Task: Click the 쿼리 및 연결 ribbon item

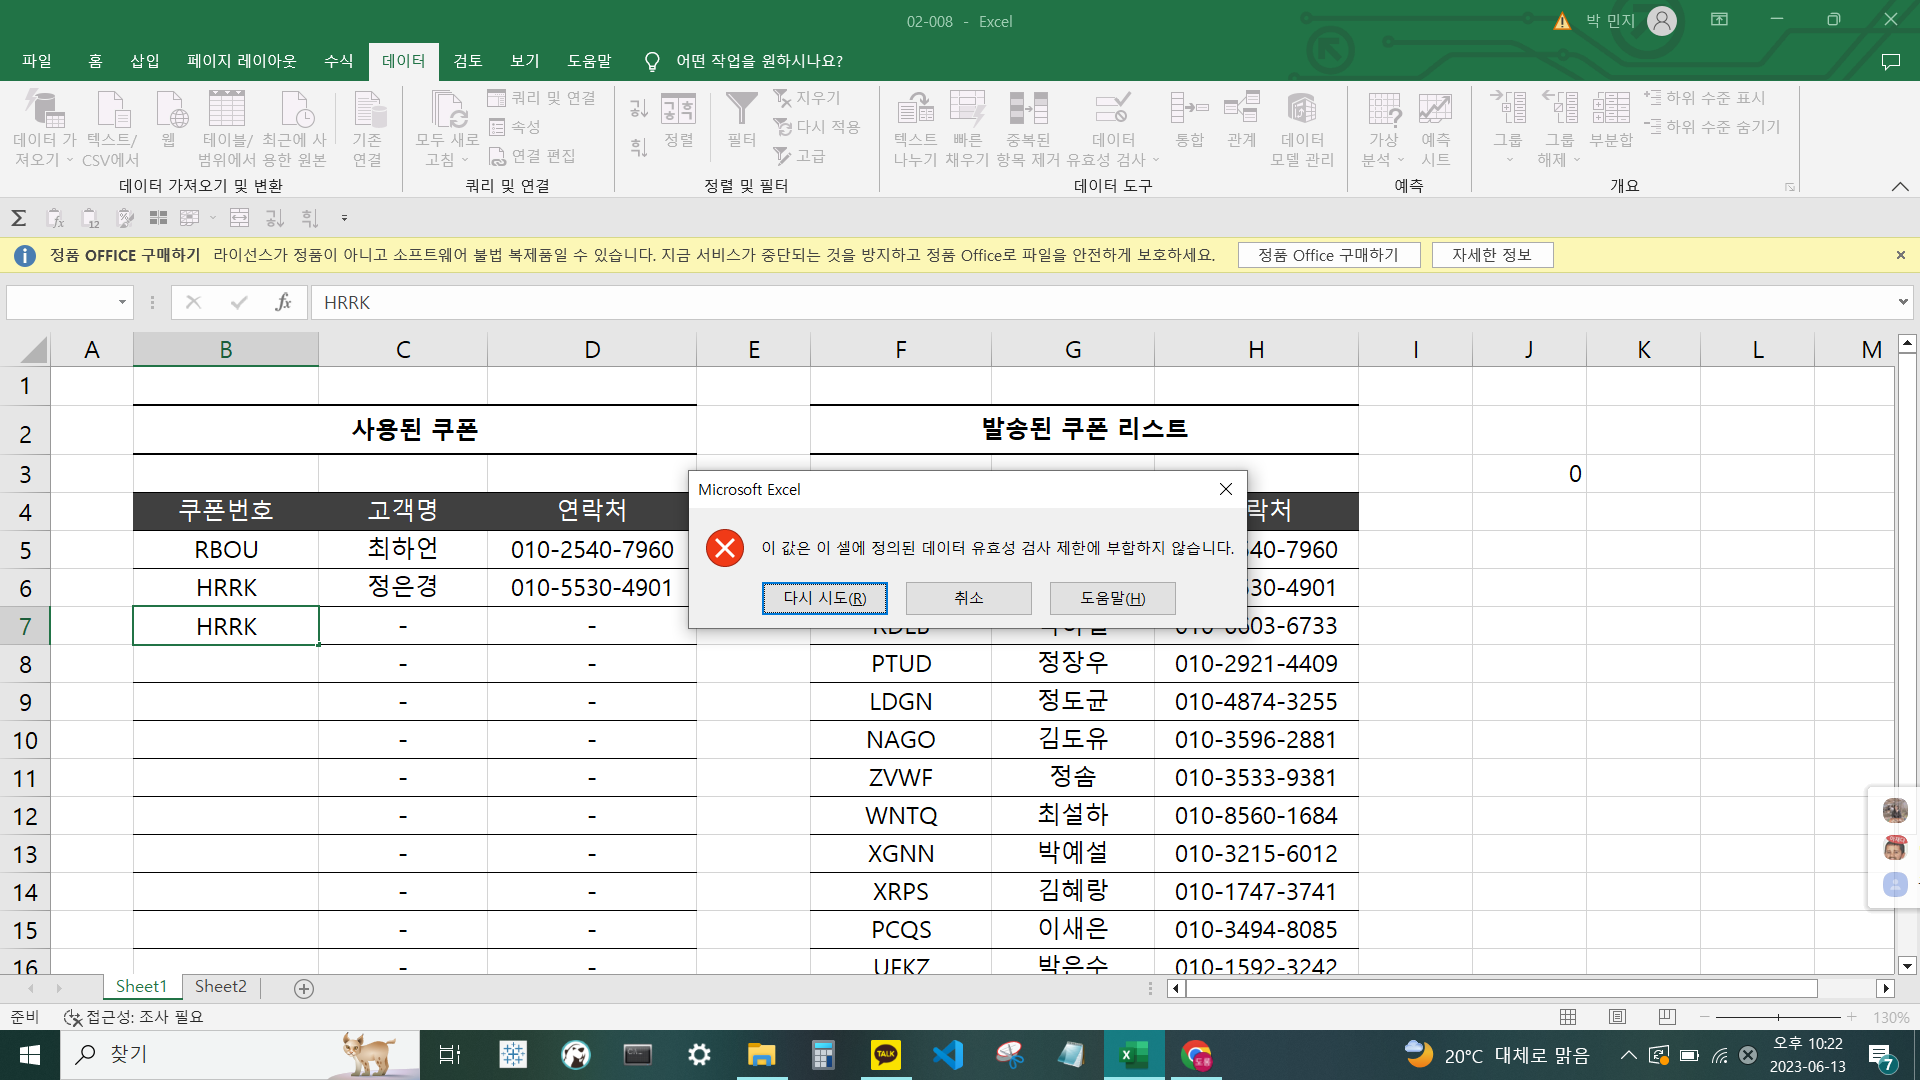Action: 541,98
